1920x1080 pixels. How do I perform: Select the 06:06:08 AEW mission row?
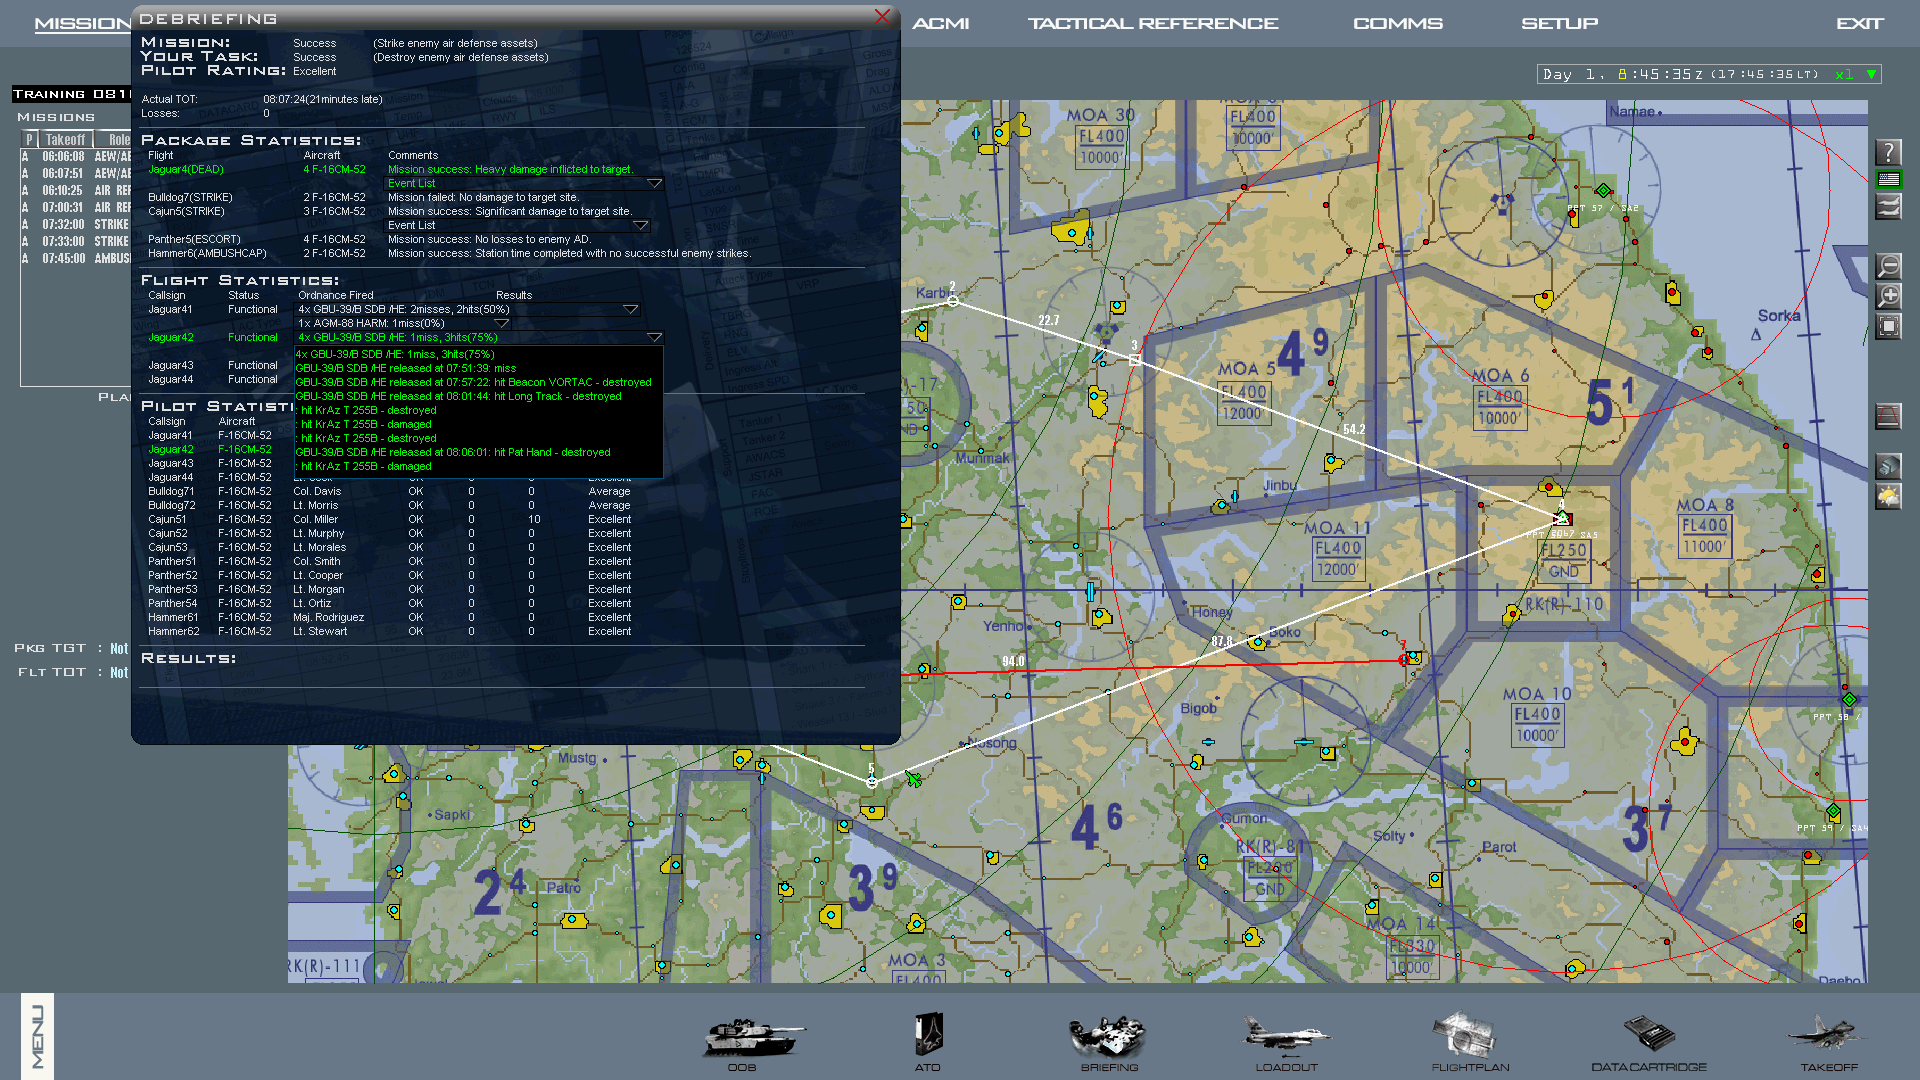coord(77,157)
